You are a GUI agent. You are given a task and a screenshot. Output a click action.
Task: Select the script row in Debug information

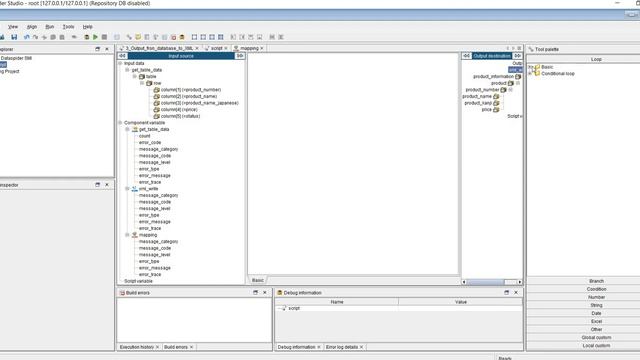click(294, 309)
